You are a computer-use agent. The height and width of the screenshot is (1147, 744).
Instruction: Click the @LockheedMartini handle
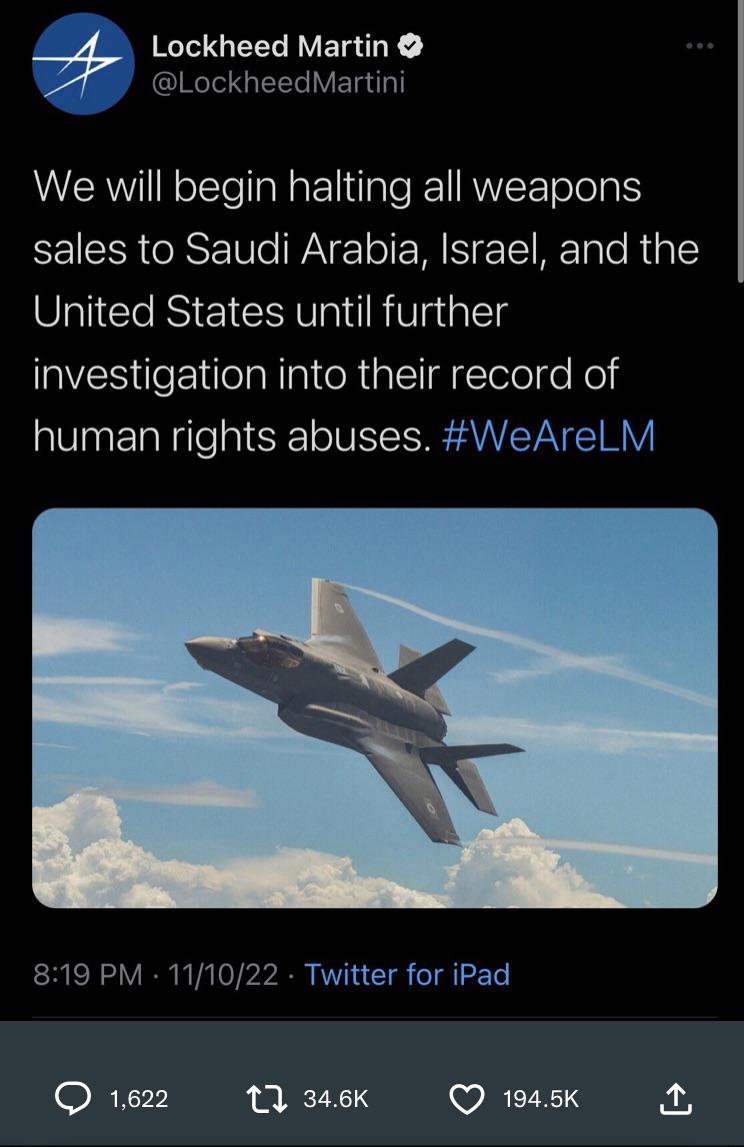click(278, 82)
